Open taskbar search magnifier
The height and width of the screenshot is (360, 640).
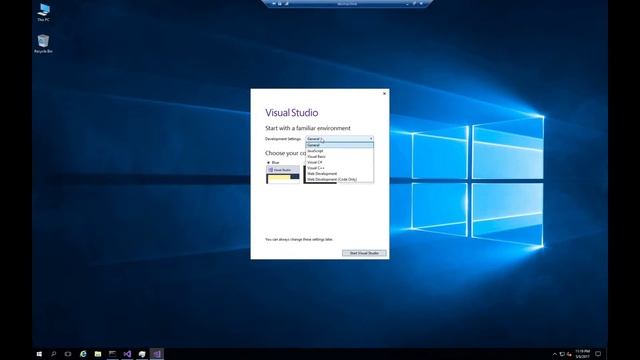[53, 354]
